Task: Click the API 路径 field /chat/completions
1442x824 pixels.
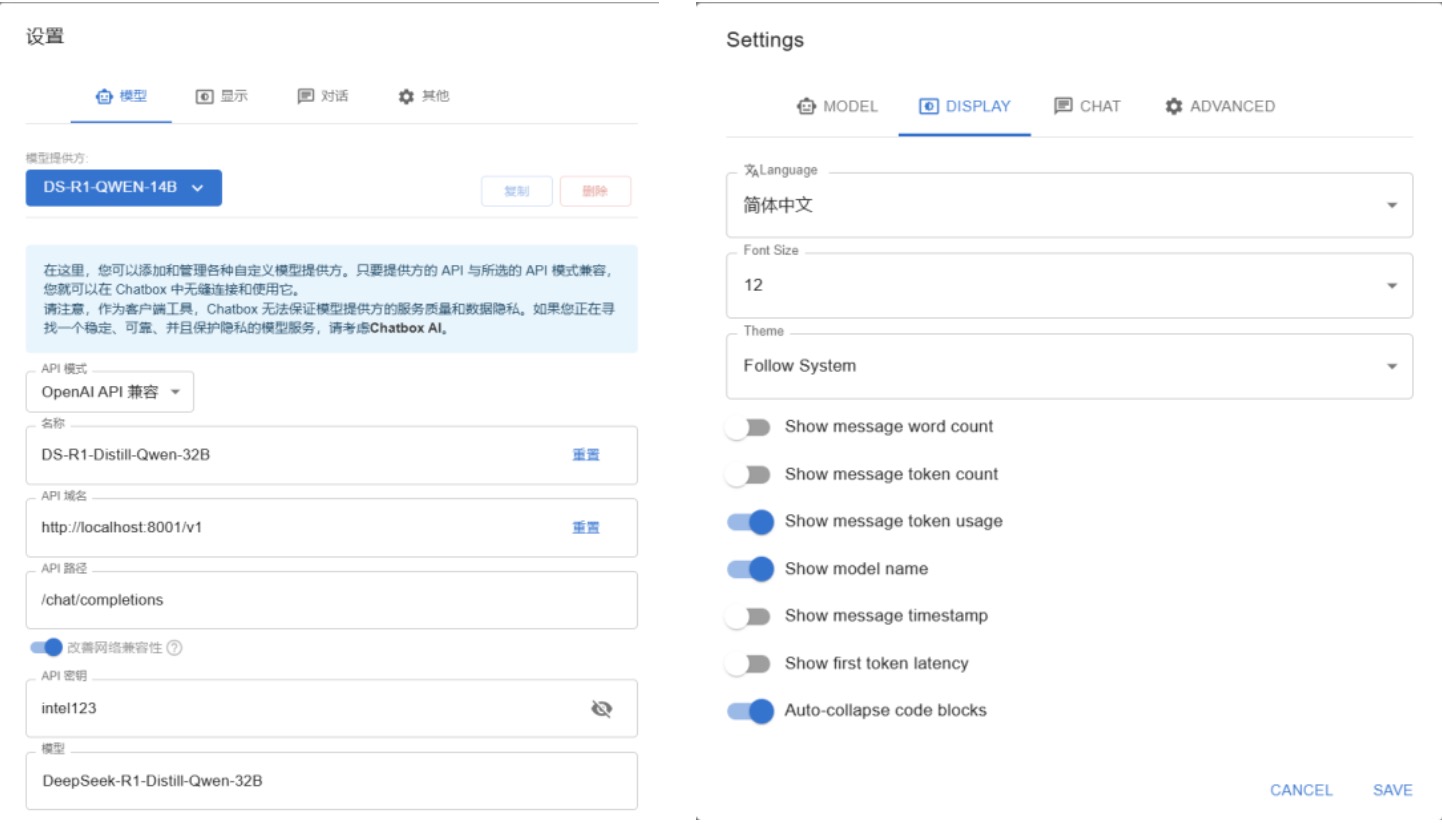Action: coord(332,600)
